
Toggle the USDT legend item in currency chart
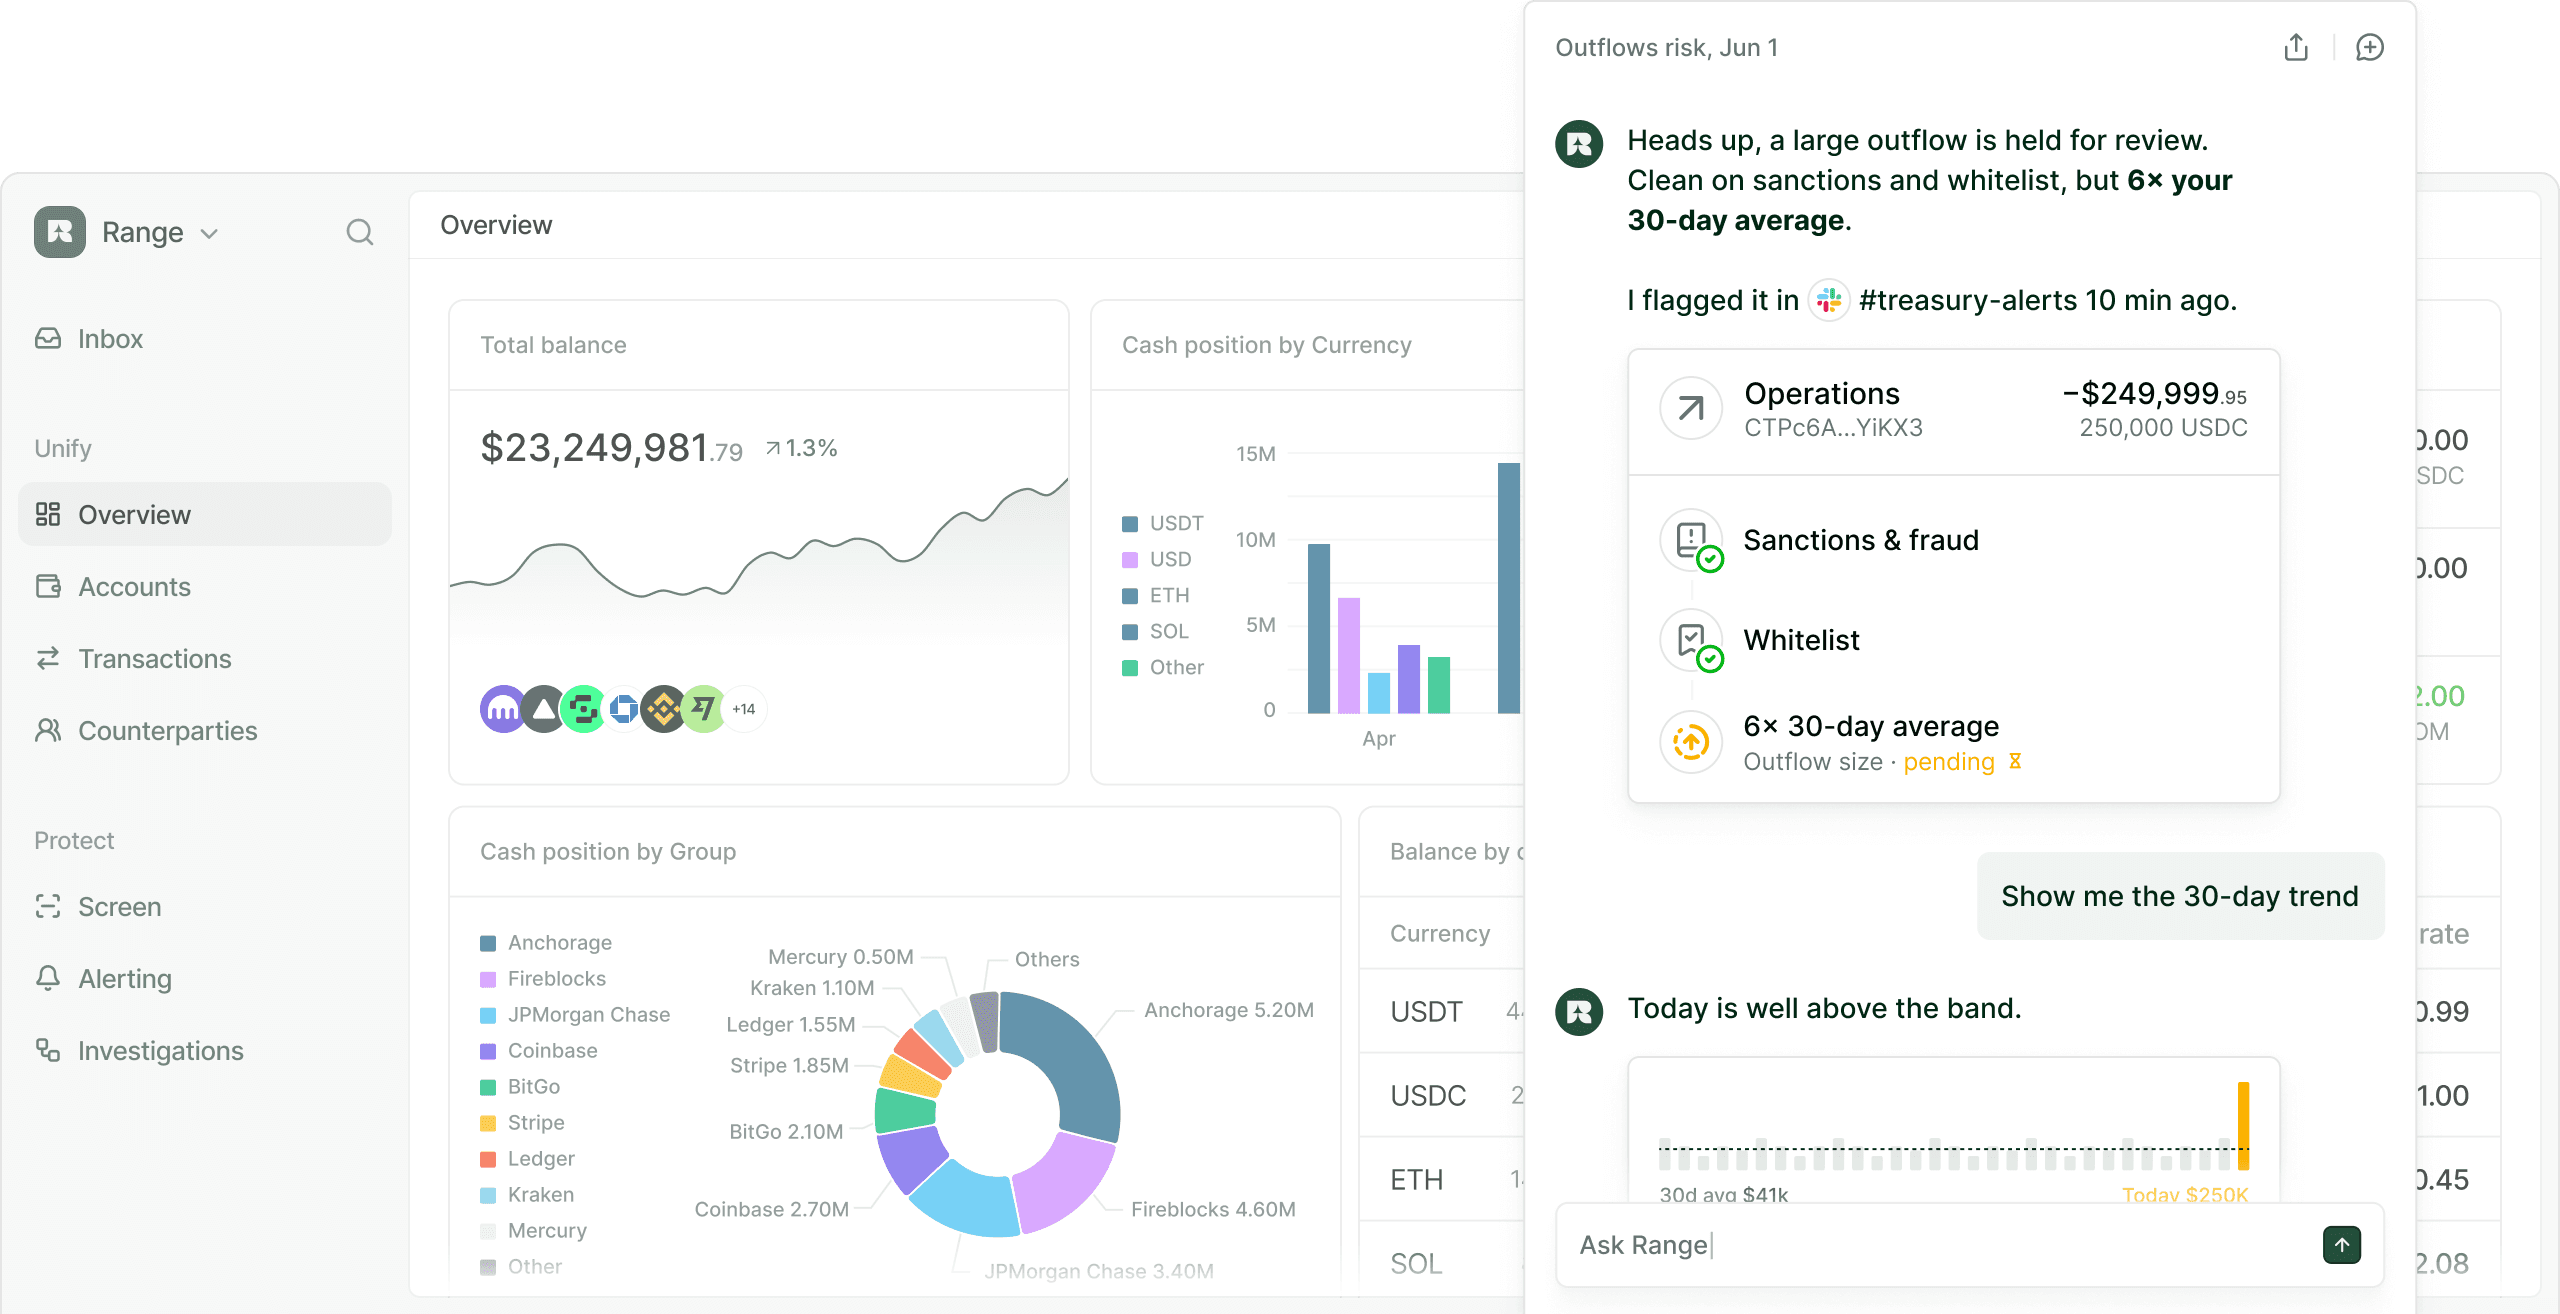tap(1163, 524)
